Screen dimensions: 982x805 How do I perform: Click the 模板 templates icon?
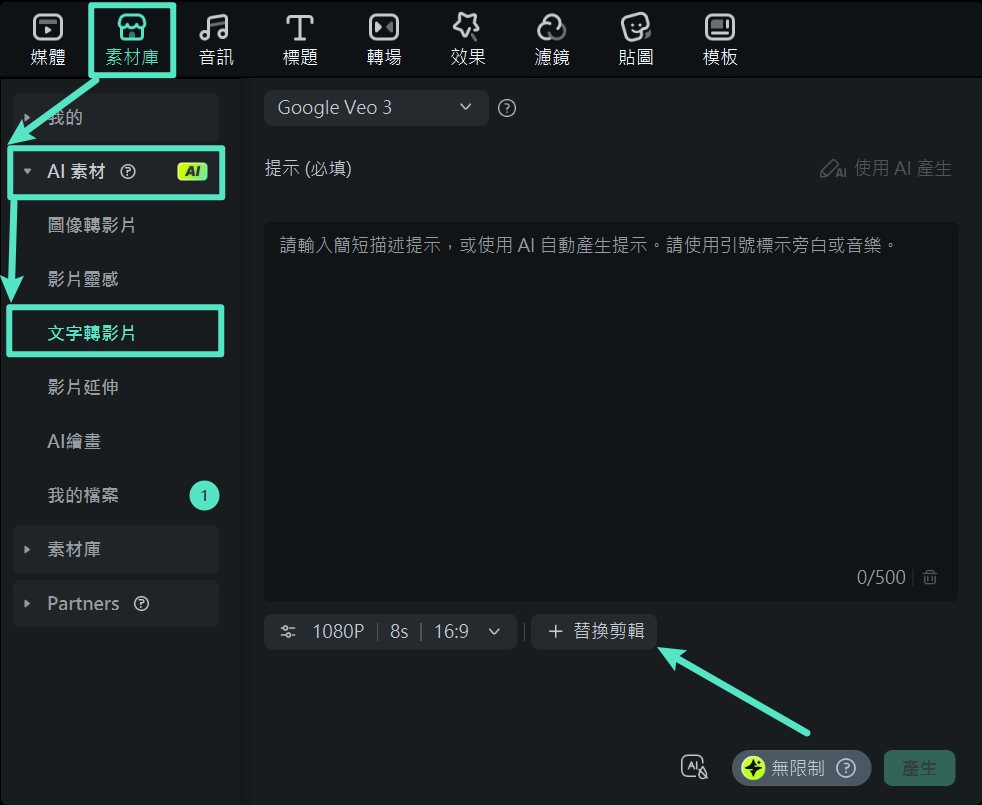(719, 38)
